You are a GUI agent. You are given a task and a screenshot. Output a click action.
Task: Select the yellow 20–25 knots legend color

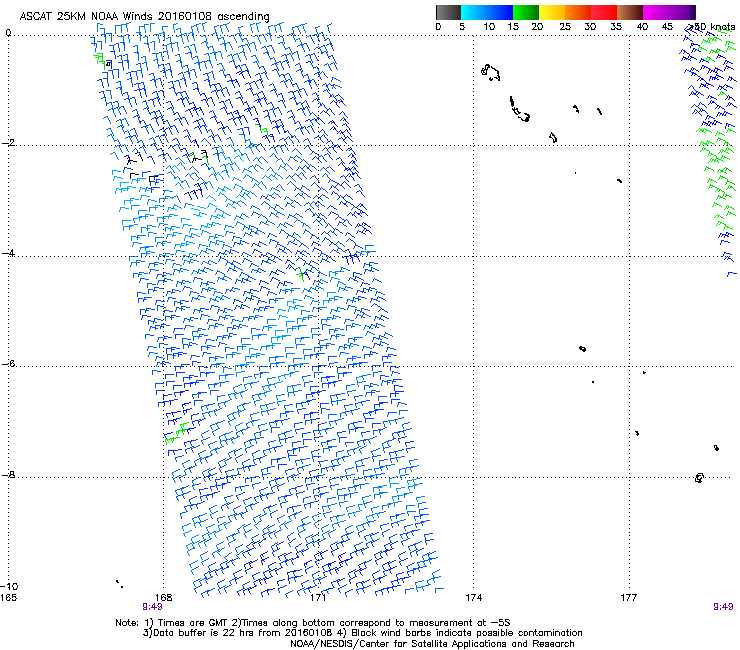tap(552, 12)
